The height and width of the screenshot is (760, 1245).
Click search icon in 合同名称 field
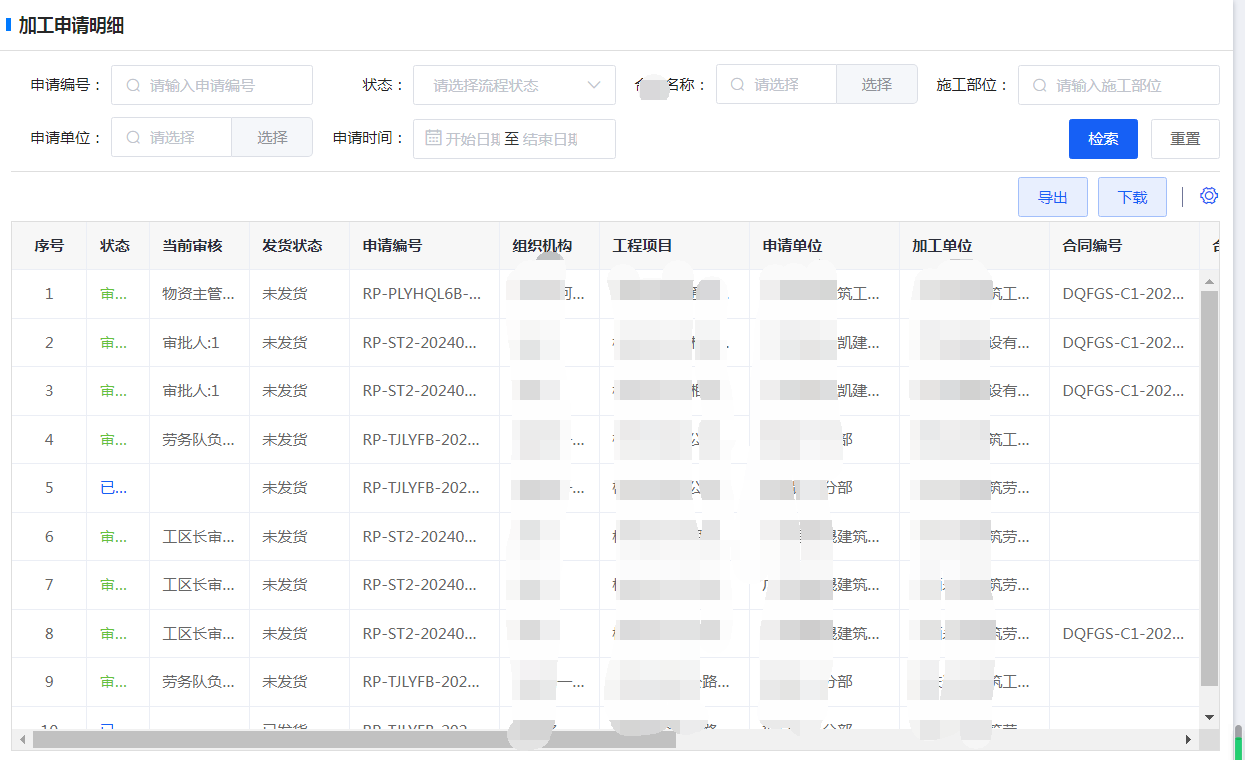[738, 86]
